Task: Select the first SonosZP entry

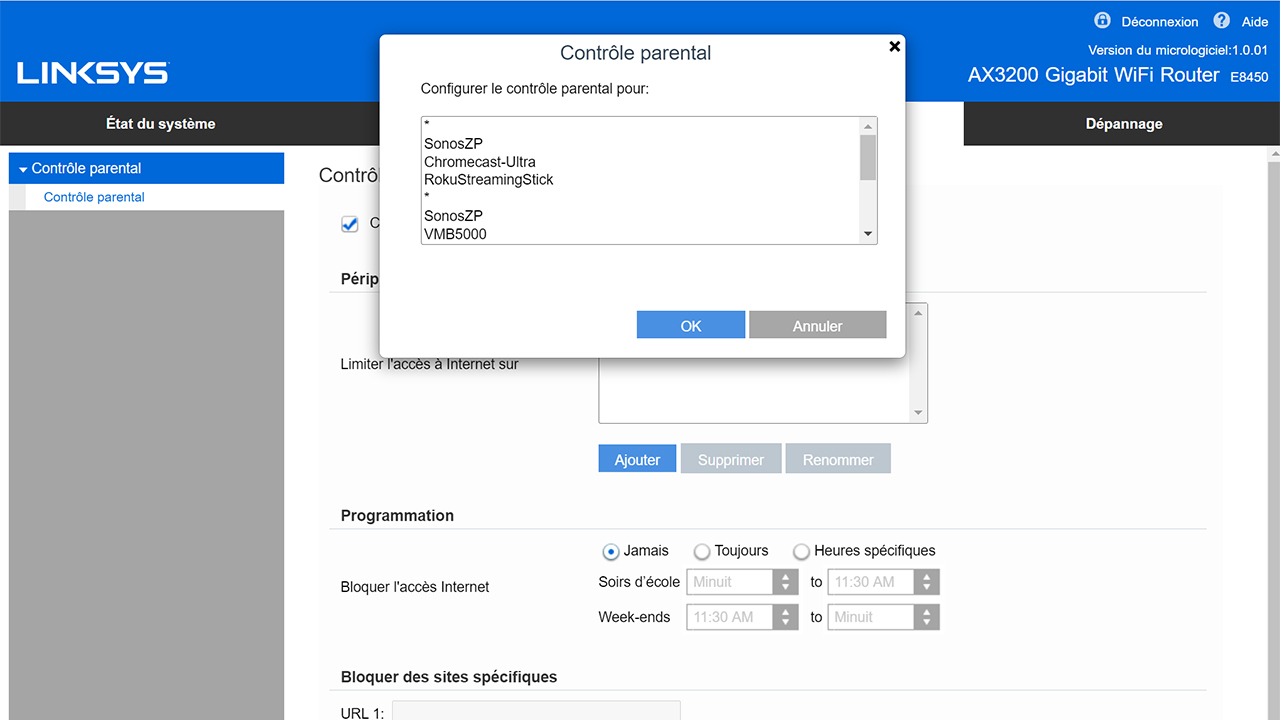Action: [x=453, y=144]
